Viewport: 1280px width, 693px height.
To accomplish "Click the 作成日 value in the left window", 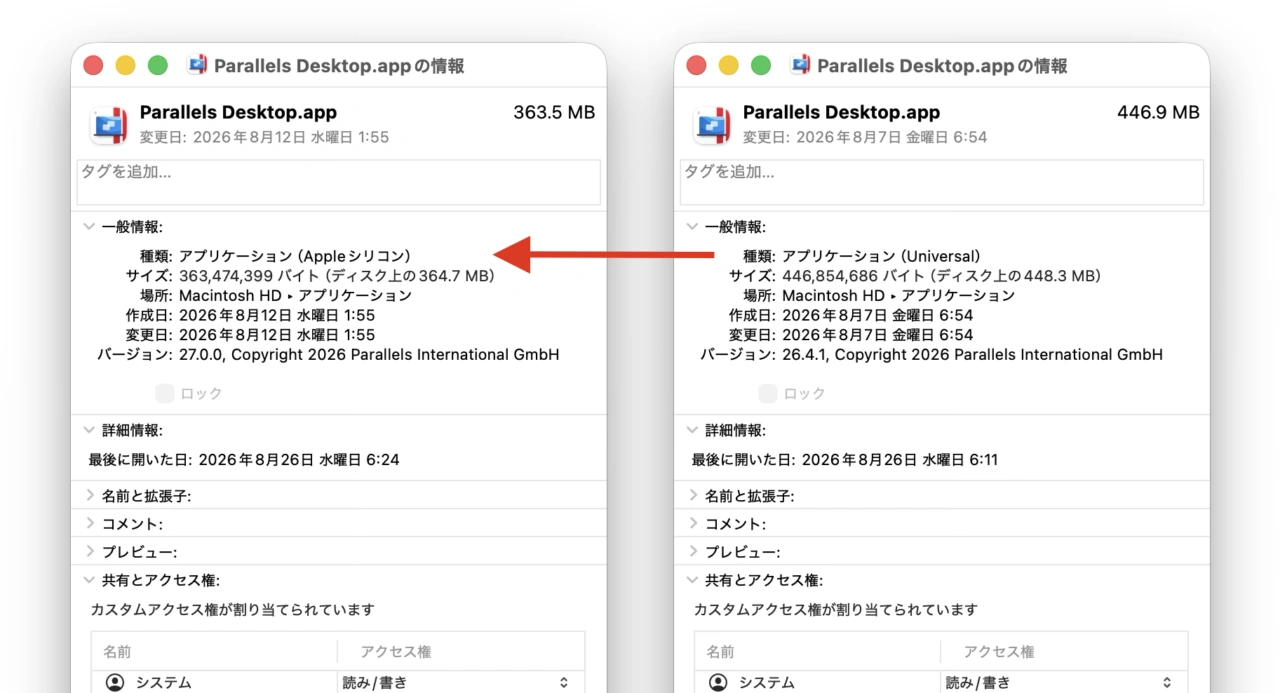I will click(x=277, y=315).
